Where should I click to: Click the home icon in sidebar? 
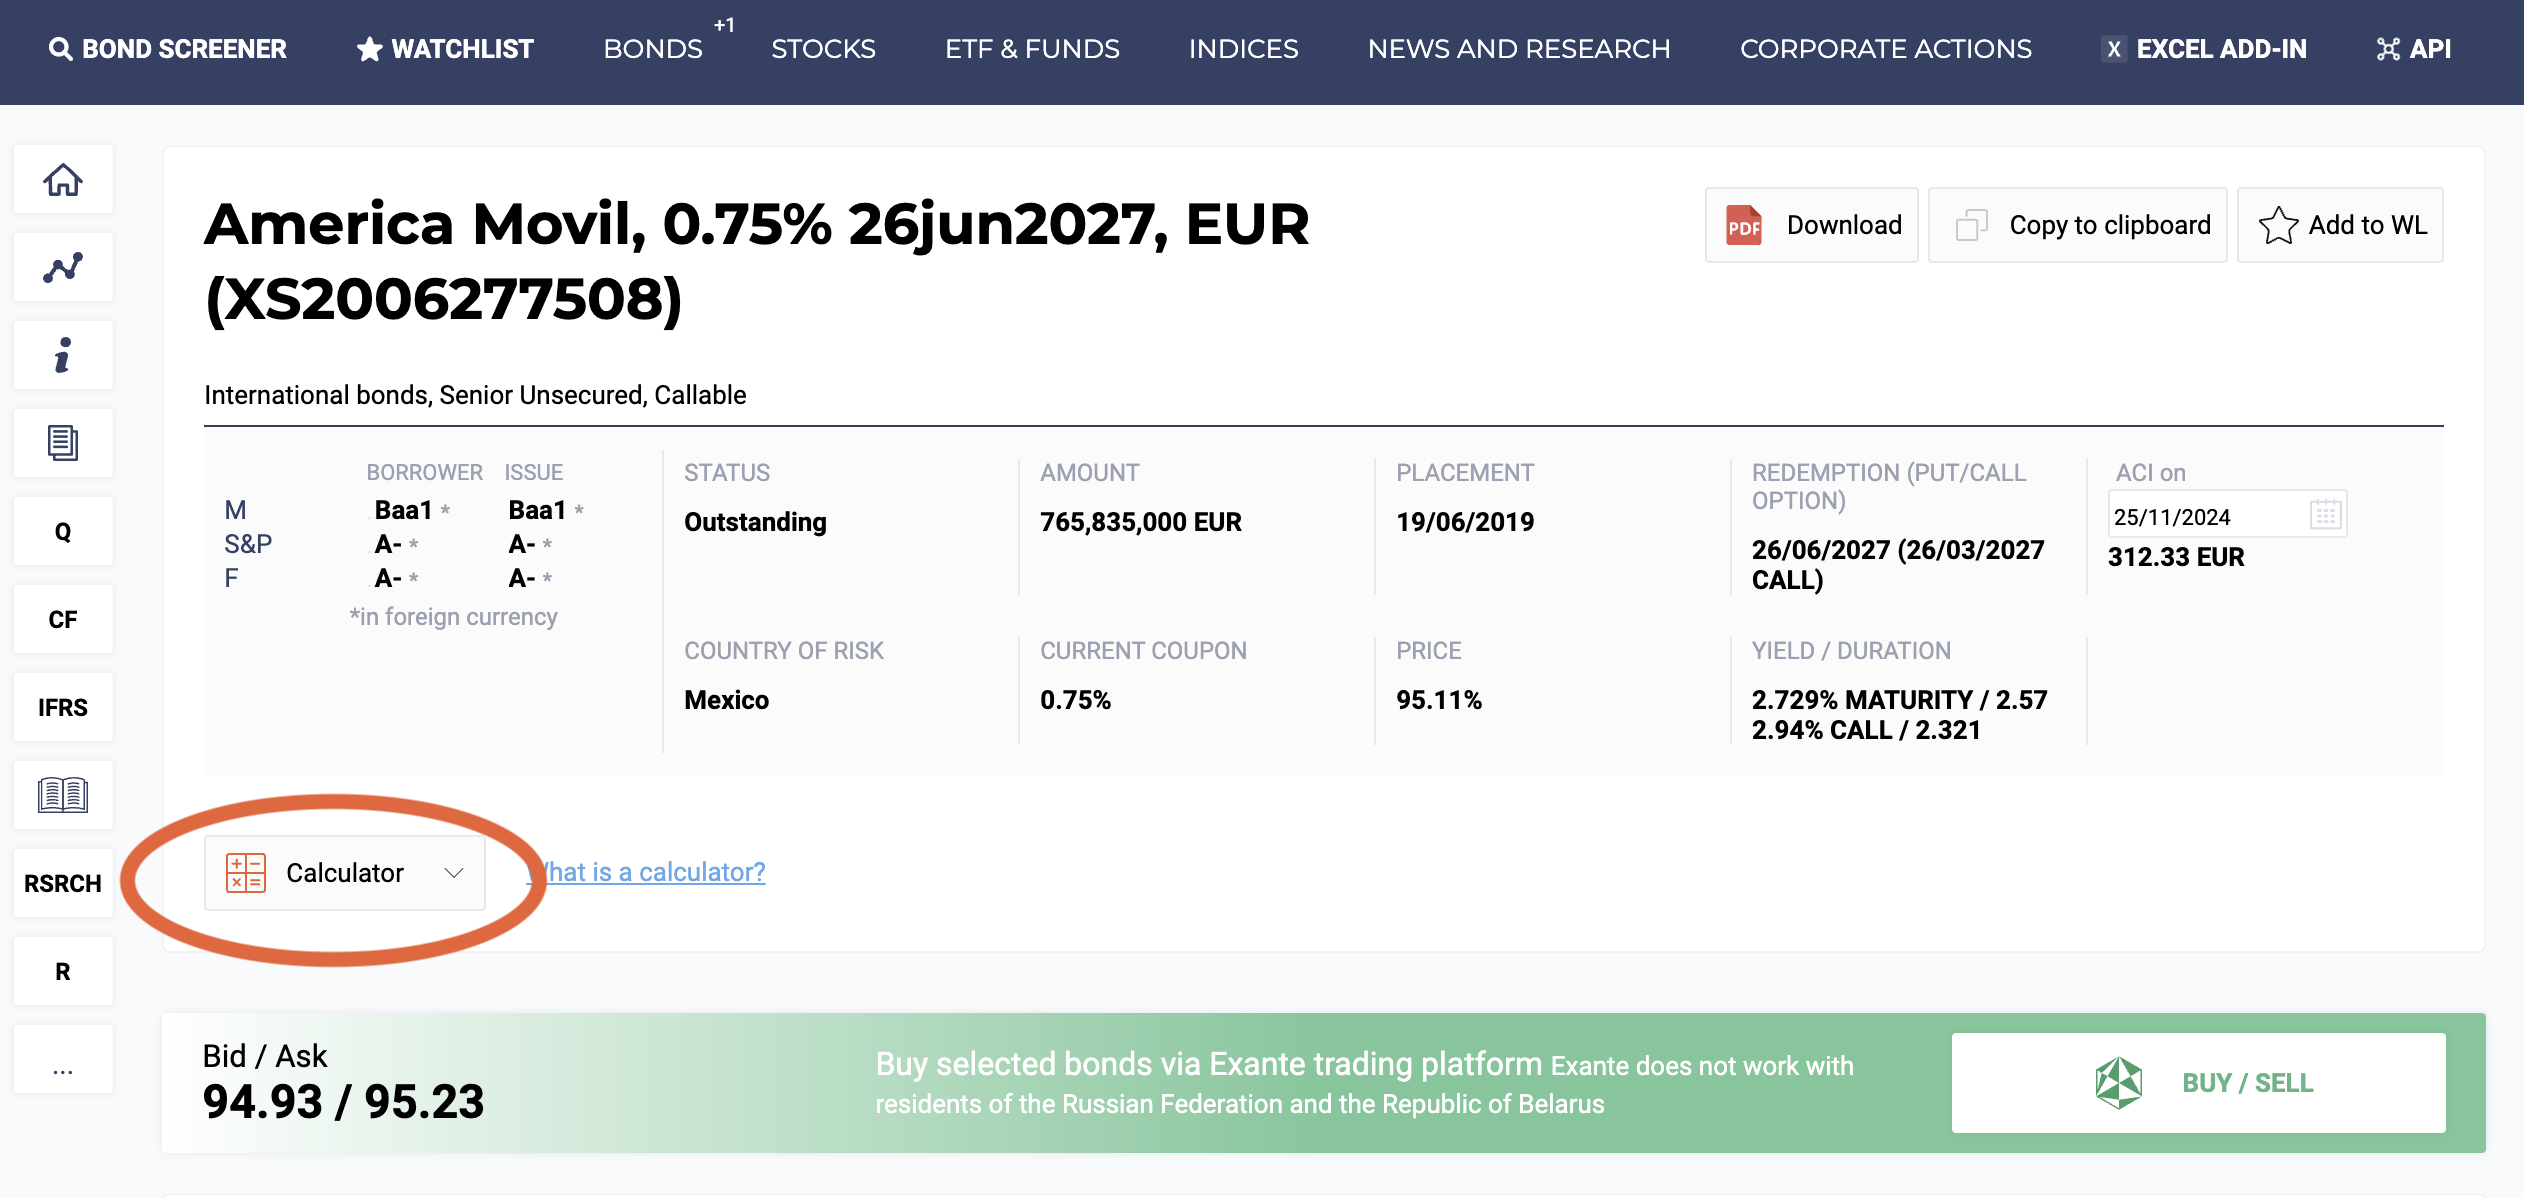click(x=62, y=180)
